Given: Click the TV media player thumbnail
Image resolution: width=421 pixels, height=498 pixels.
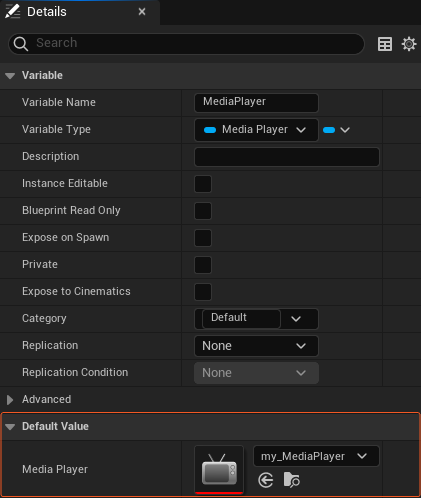Looking at the screenshot, I should tap(219, 469).
